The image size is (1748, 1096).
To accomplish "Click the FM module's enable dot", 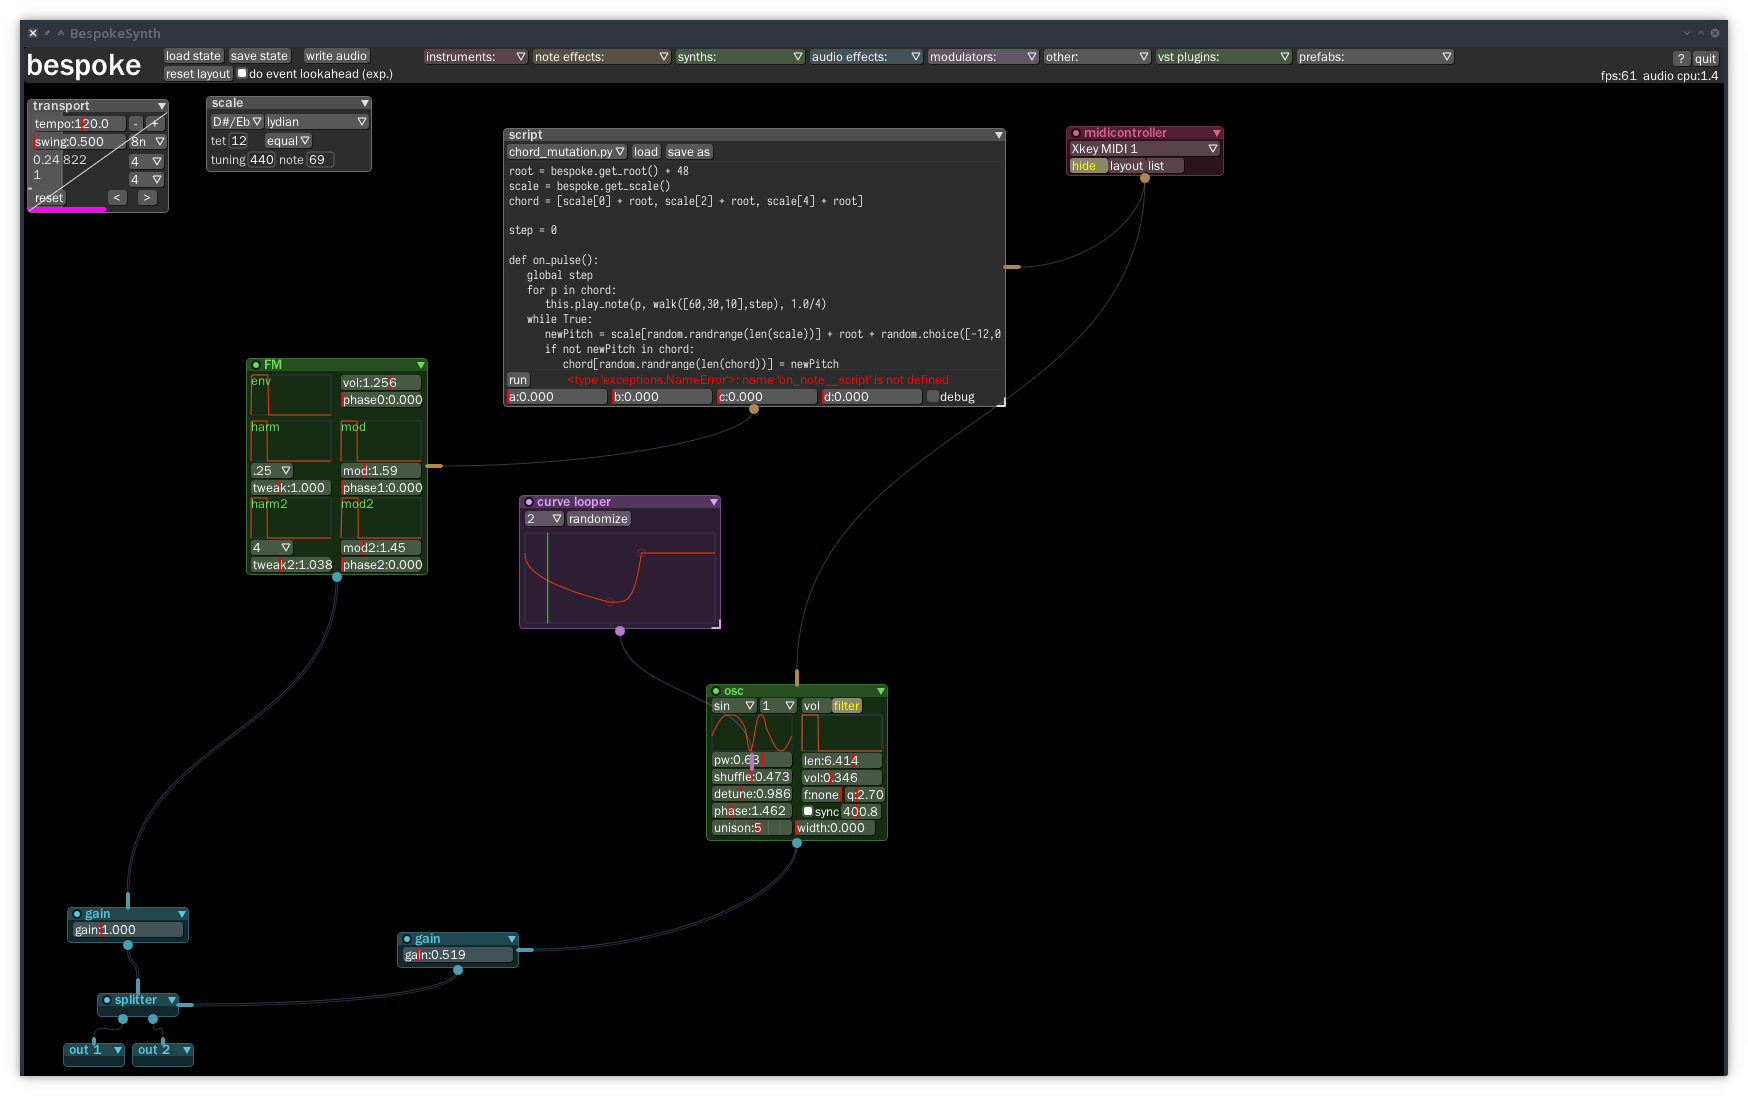I will click(256, 365).
